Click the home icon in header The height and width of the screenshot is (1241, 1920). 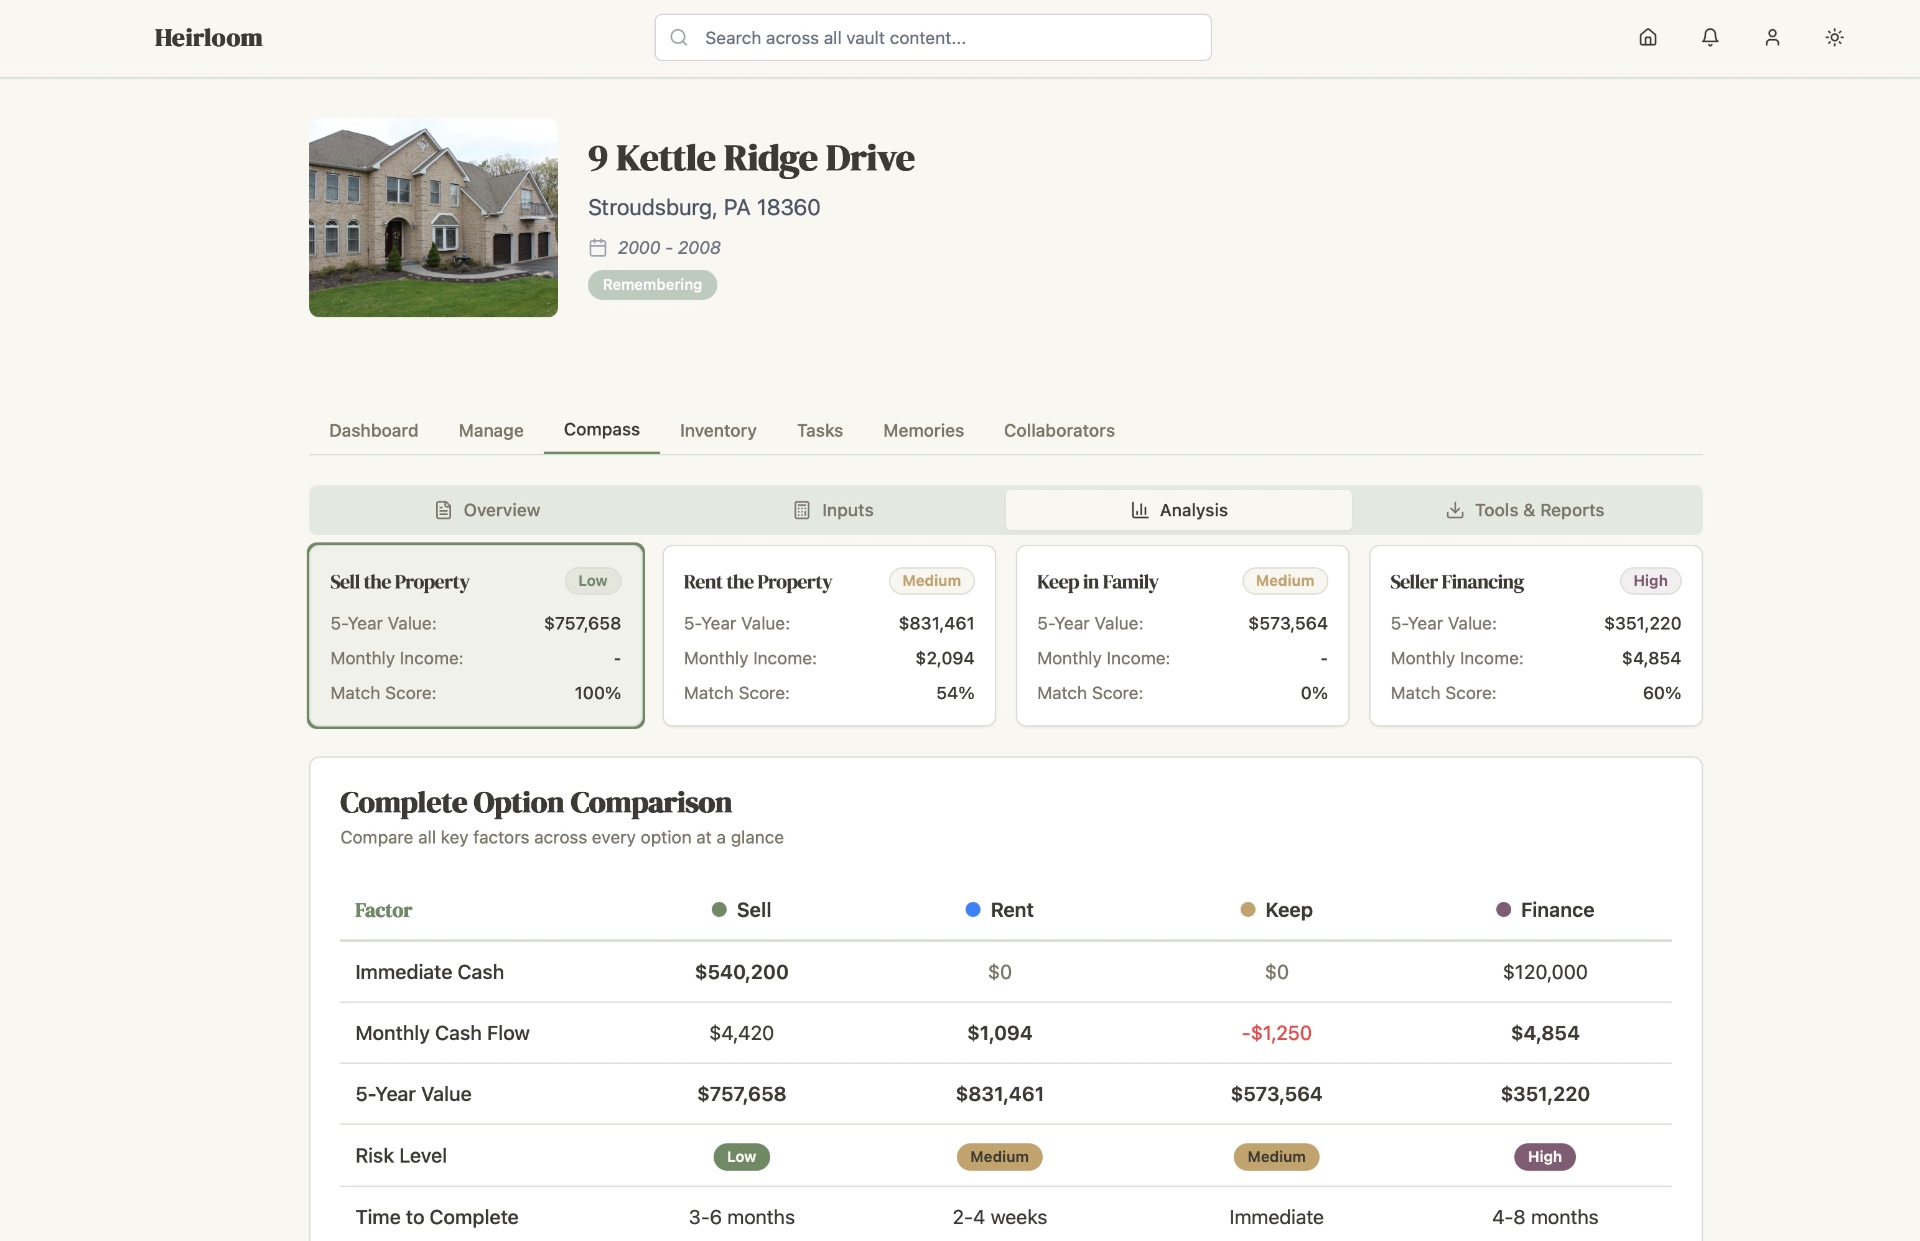[x=1648, y=38]
